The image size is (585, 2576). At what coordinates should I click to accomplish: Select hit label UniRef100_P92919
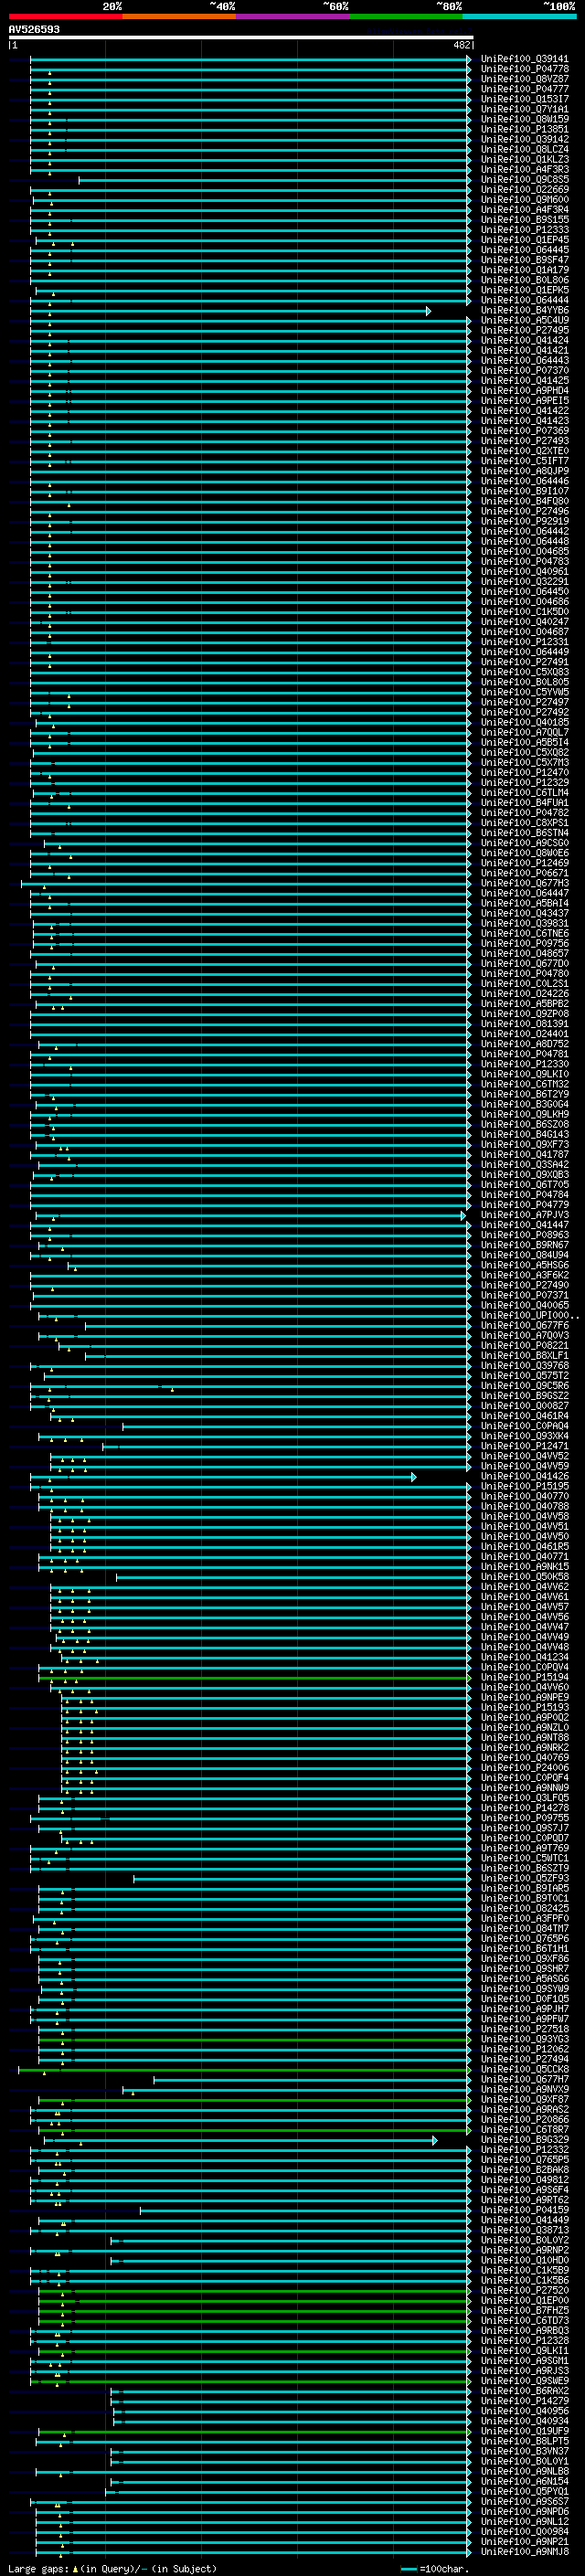pos(525,522)
